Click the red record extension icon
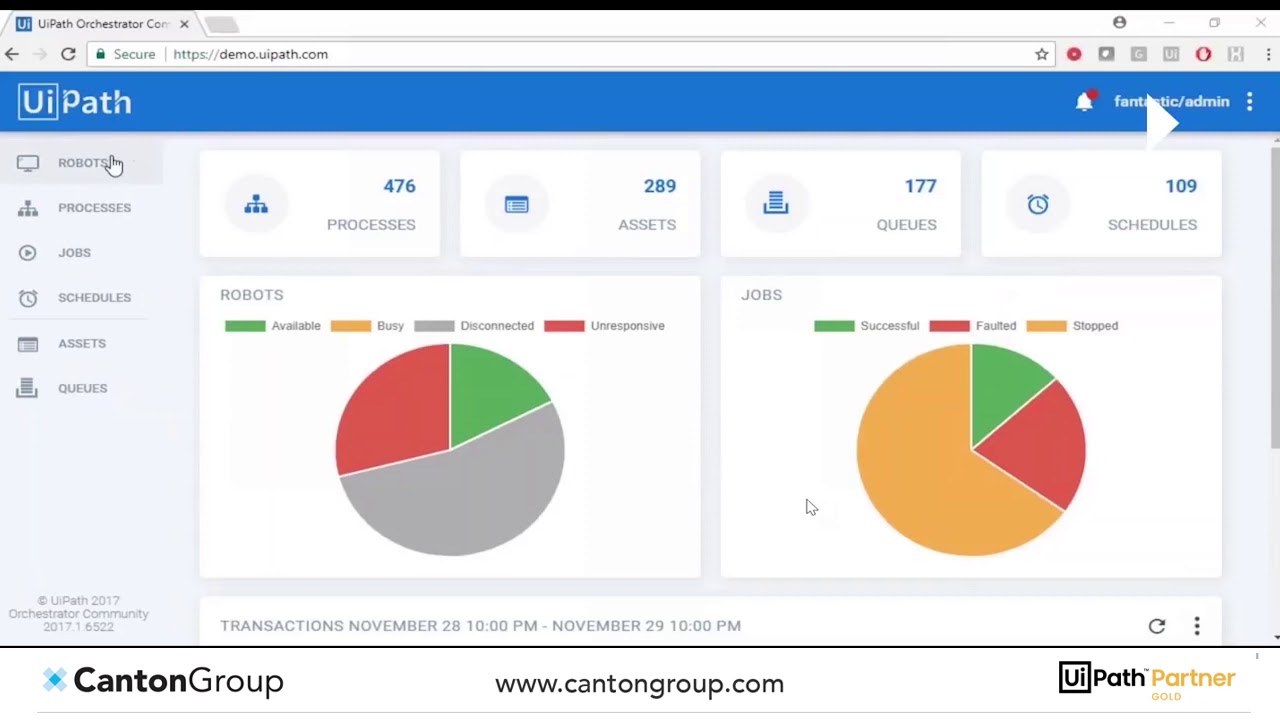 point(1074,54)
